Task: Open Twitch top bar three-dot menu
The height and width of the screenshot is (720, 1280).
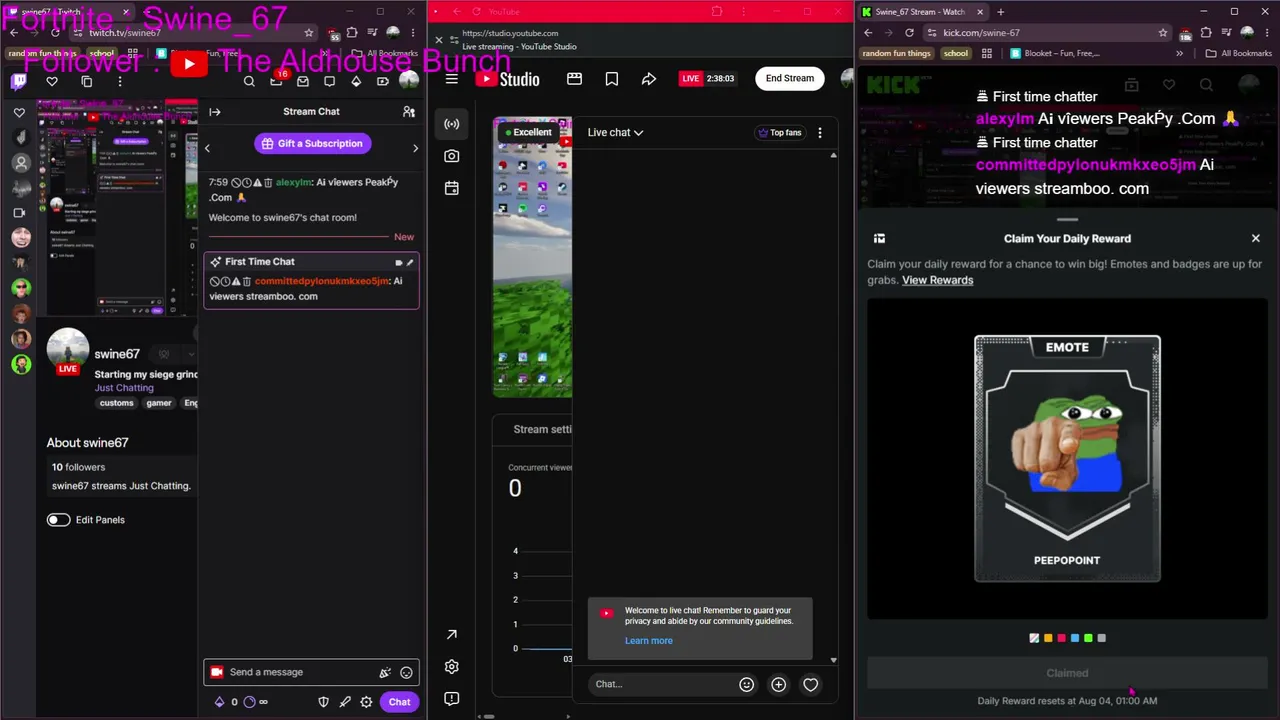Action: [120, 82]
